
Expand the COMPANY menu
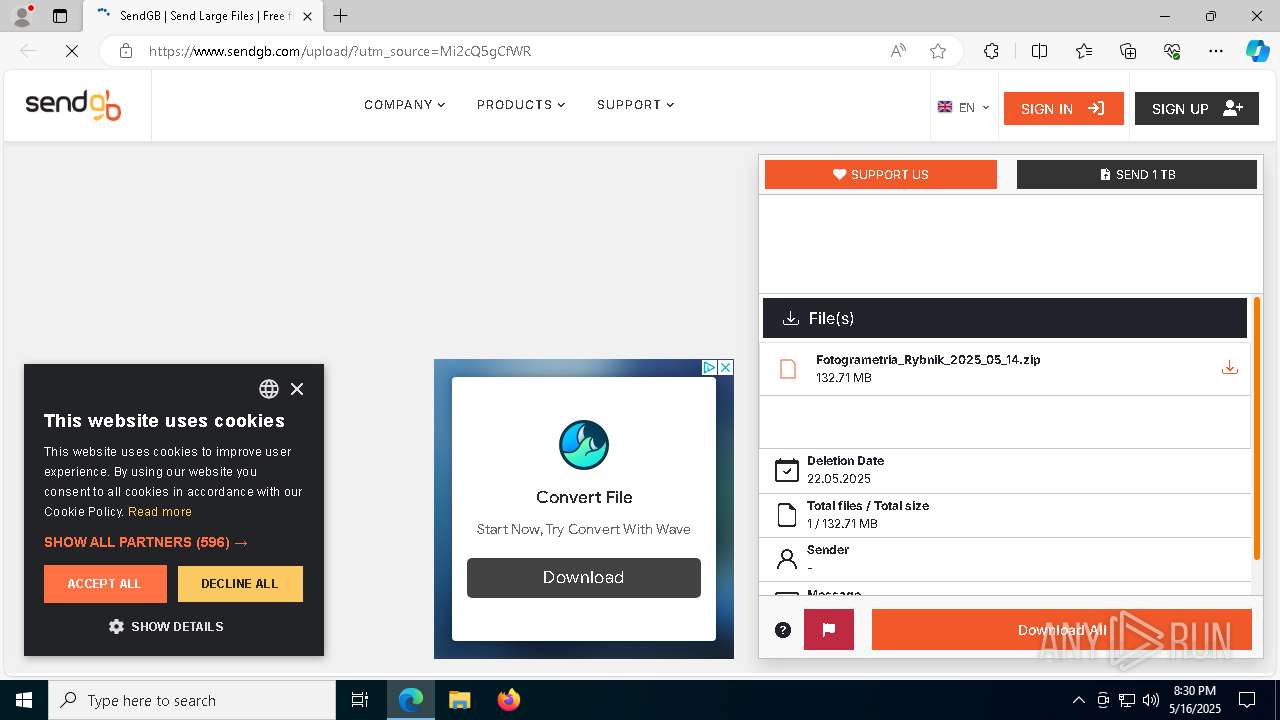pyautogui.click(x=405, y=105)
